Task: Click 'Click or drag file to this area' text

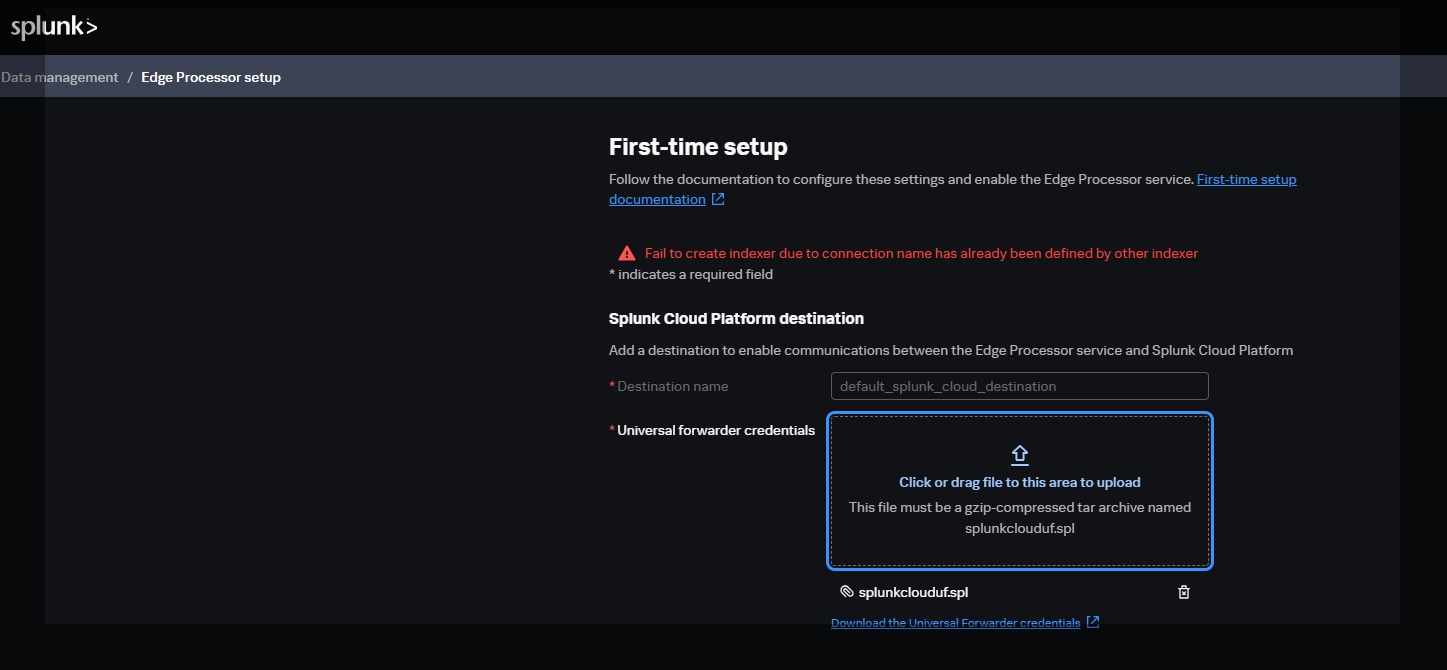Action: pyautogui.click(x=1020, y=482)
